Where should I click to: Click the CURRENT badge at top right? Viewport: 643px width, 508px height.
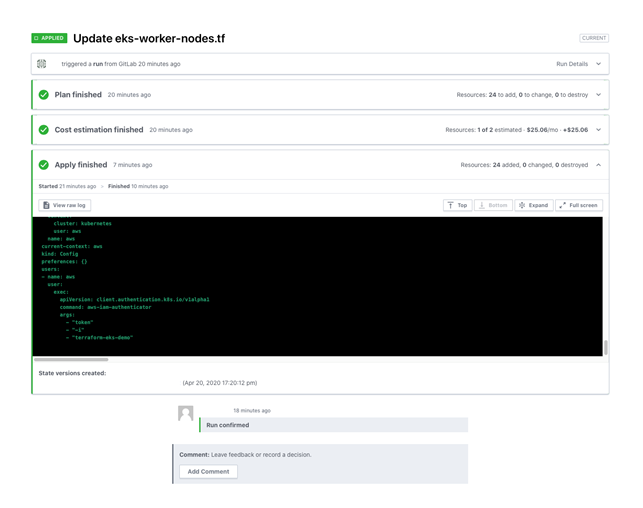593,38
